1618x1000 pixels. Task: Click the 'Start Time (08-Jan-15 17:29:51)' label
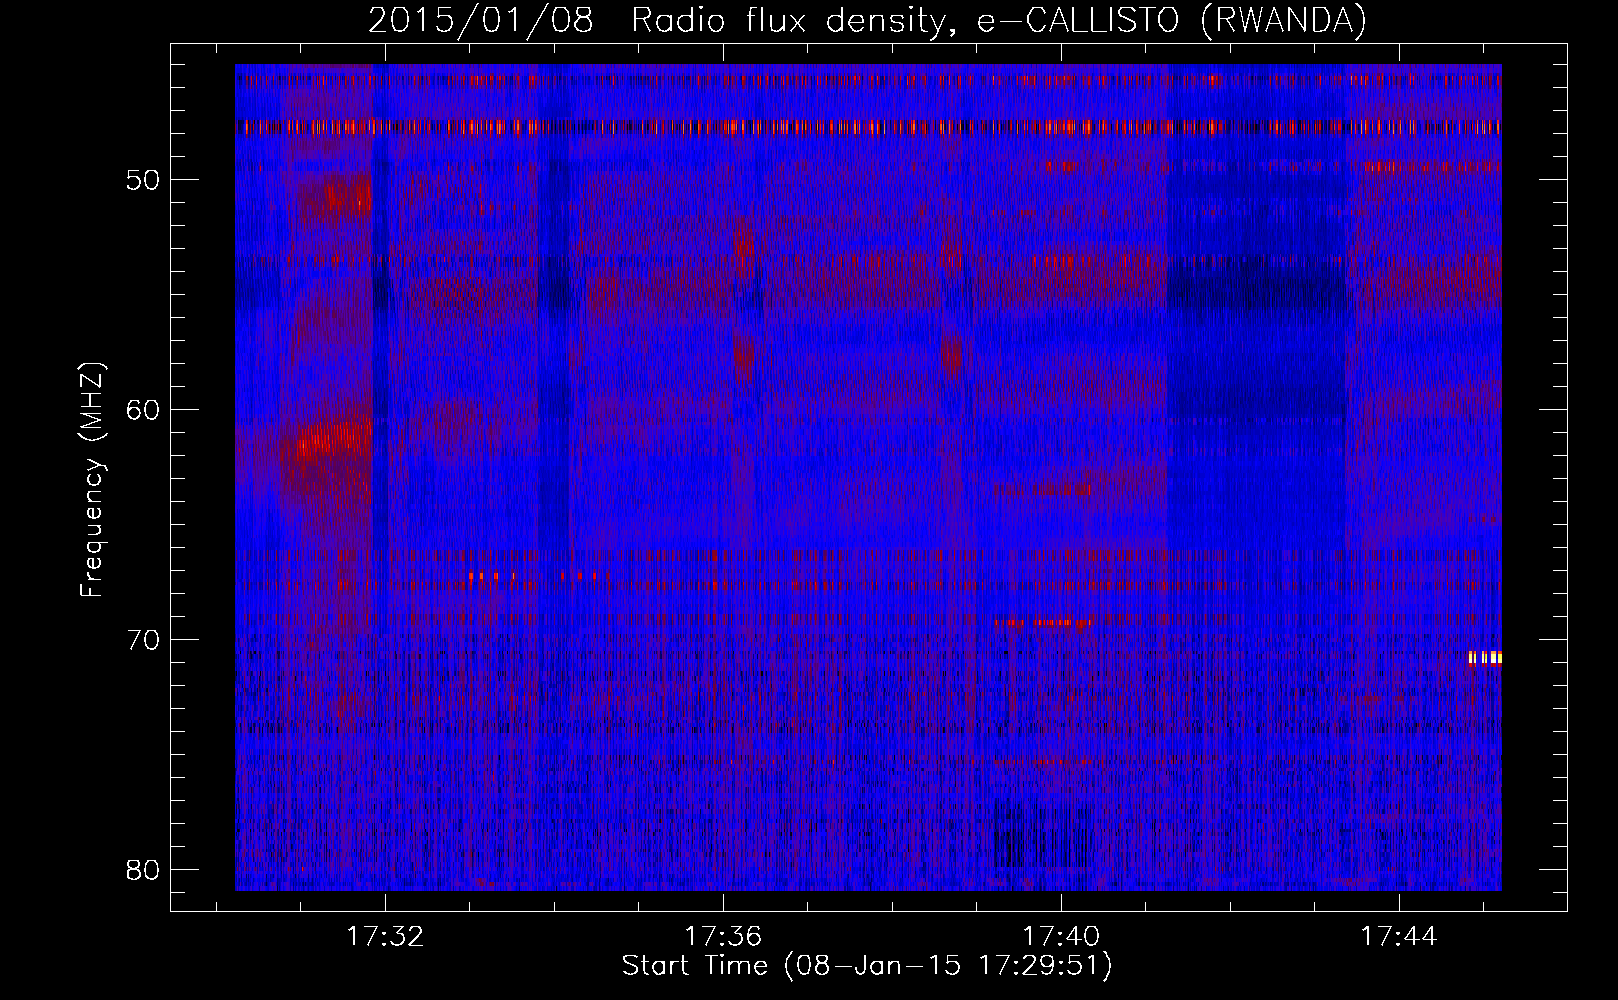[x=867, y=966]
